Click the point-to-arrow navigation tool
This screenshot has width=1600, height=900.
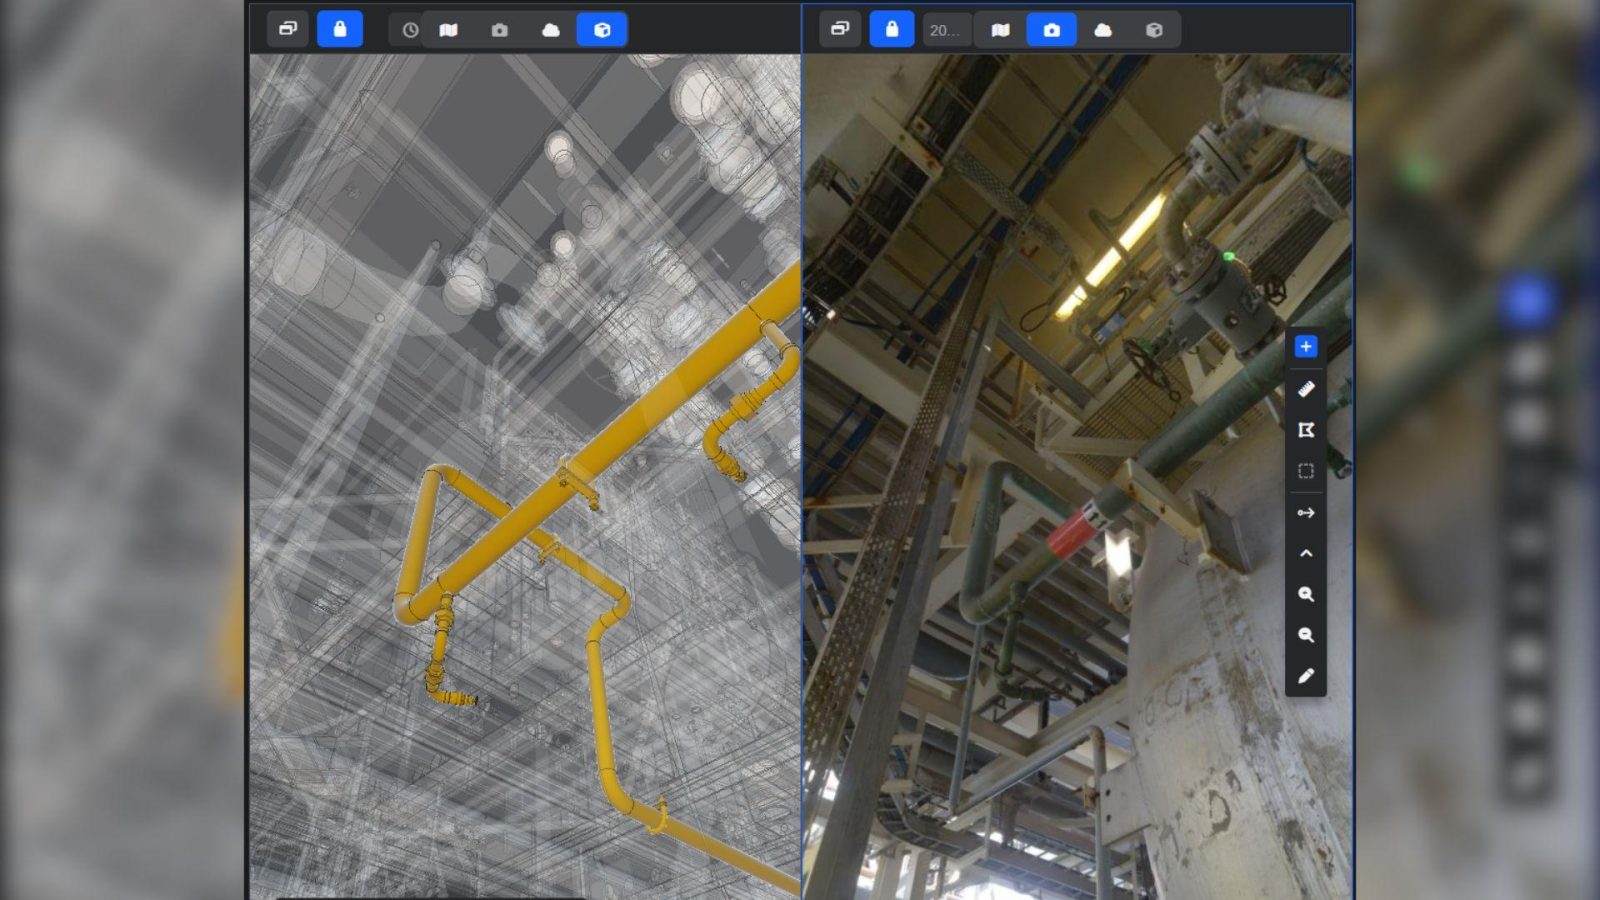click(x=1306, y=513)
